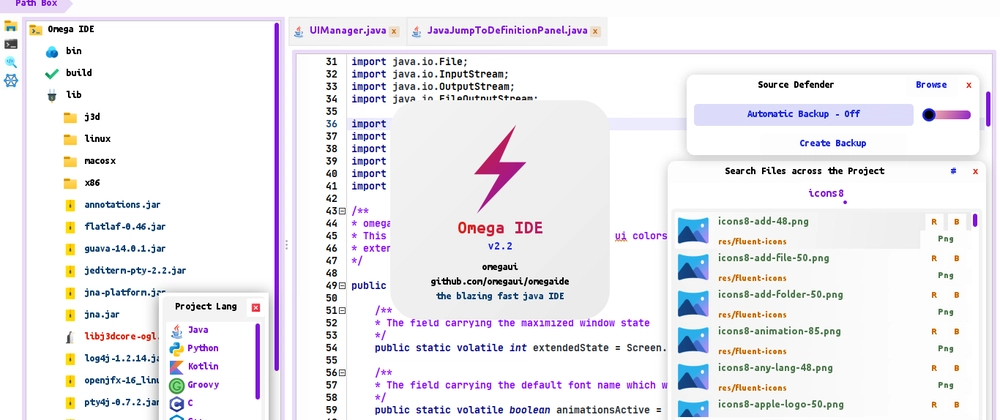Click the project folder icon in left sidebar
The image size is (1000, 420).
coord(11,29)
